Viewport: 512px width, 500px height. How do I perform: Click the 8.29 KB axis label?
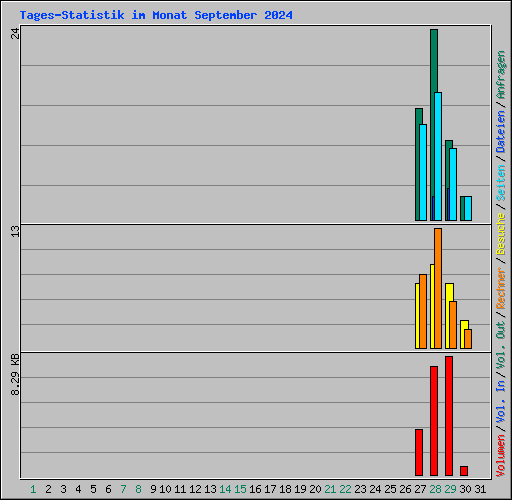(x=15, y=374)
